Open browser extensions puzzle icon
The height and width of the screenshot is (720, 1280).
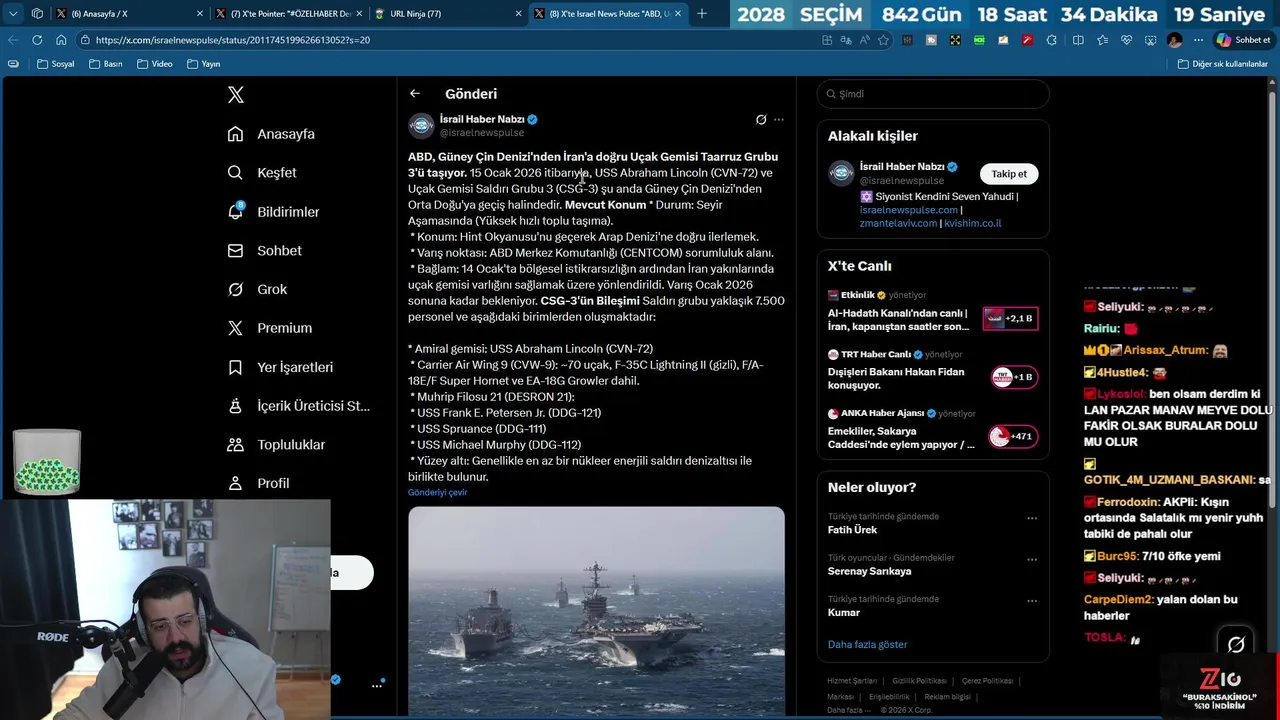tap(1051, 40)
